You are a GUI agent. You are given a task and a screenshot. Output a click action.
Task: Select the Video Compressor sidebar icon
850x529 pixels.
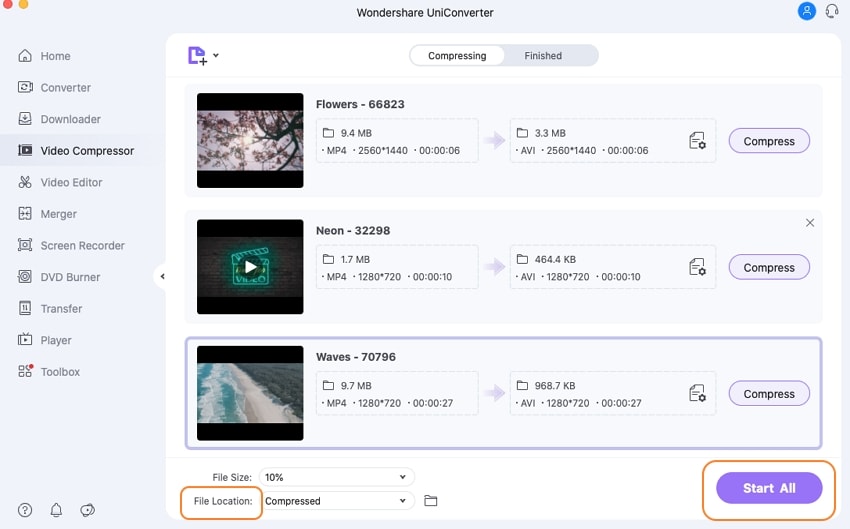coord(25,150)
